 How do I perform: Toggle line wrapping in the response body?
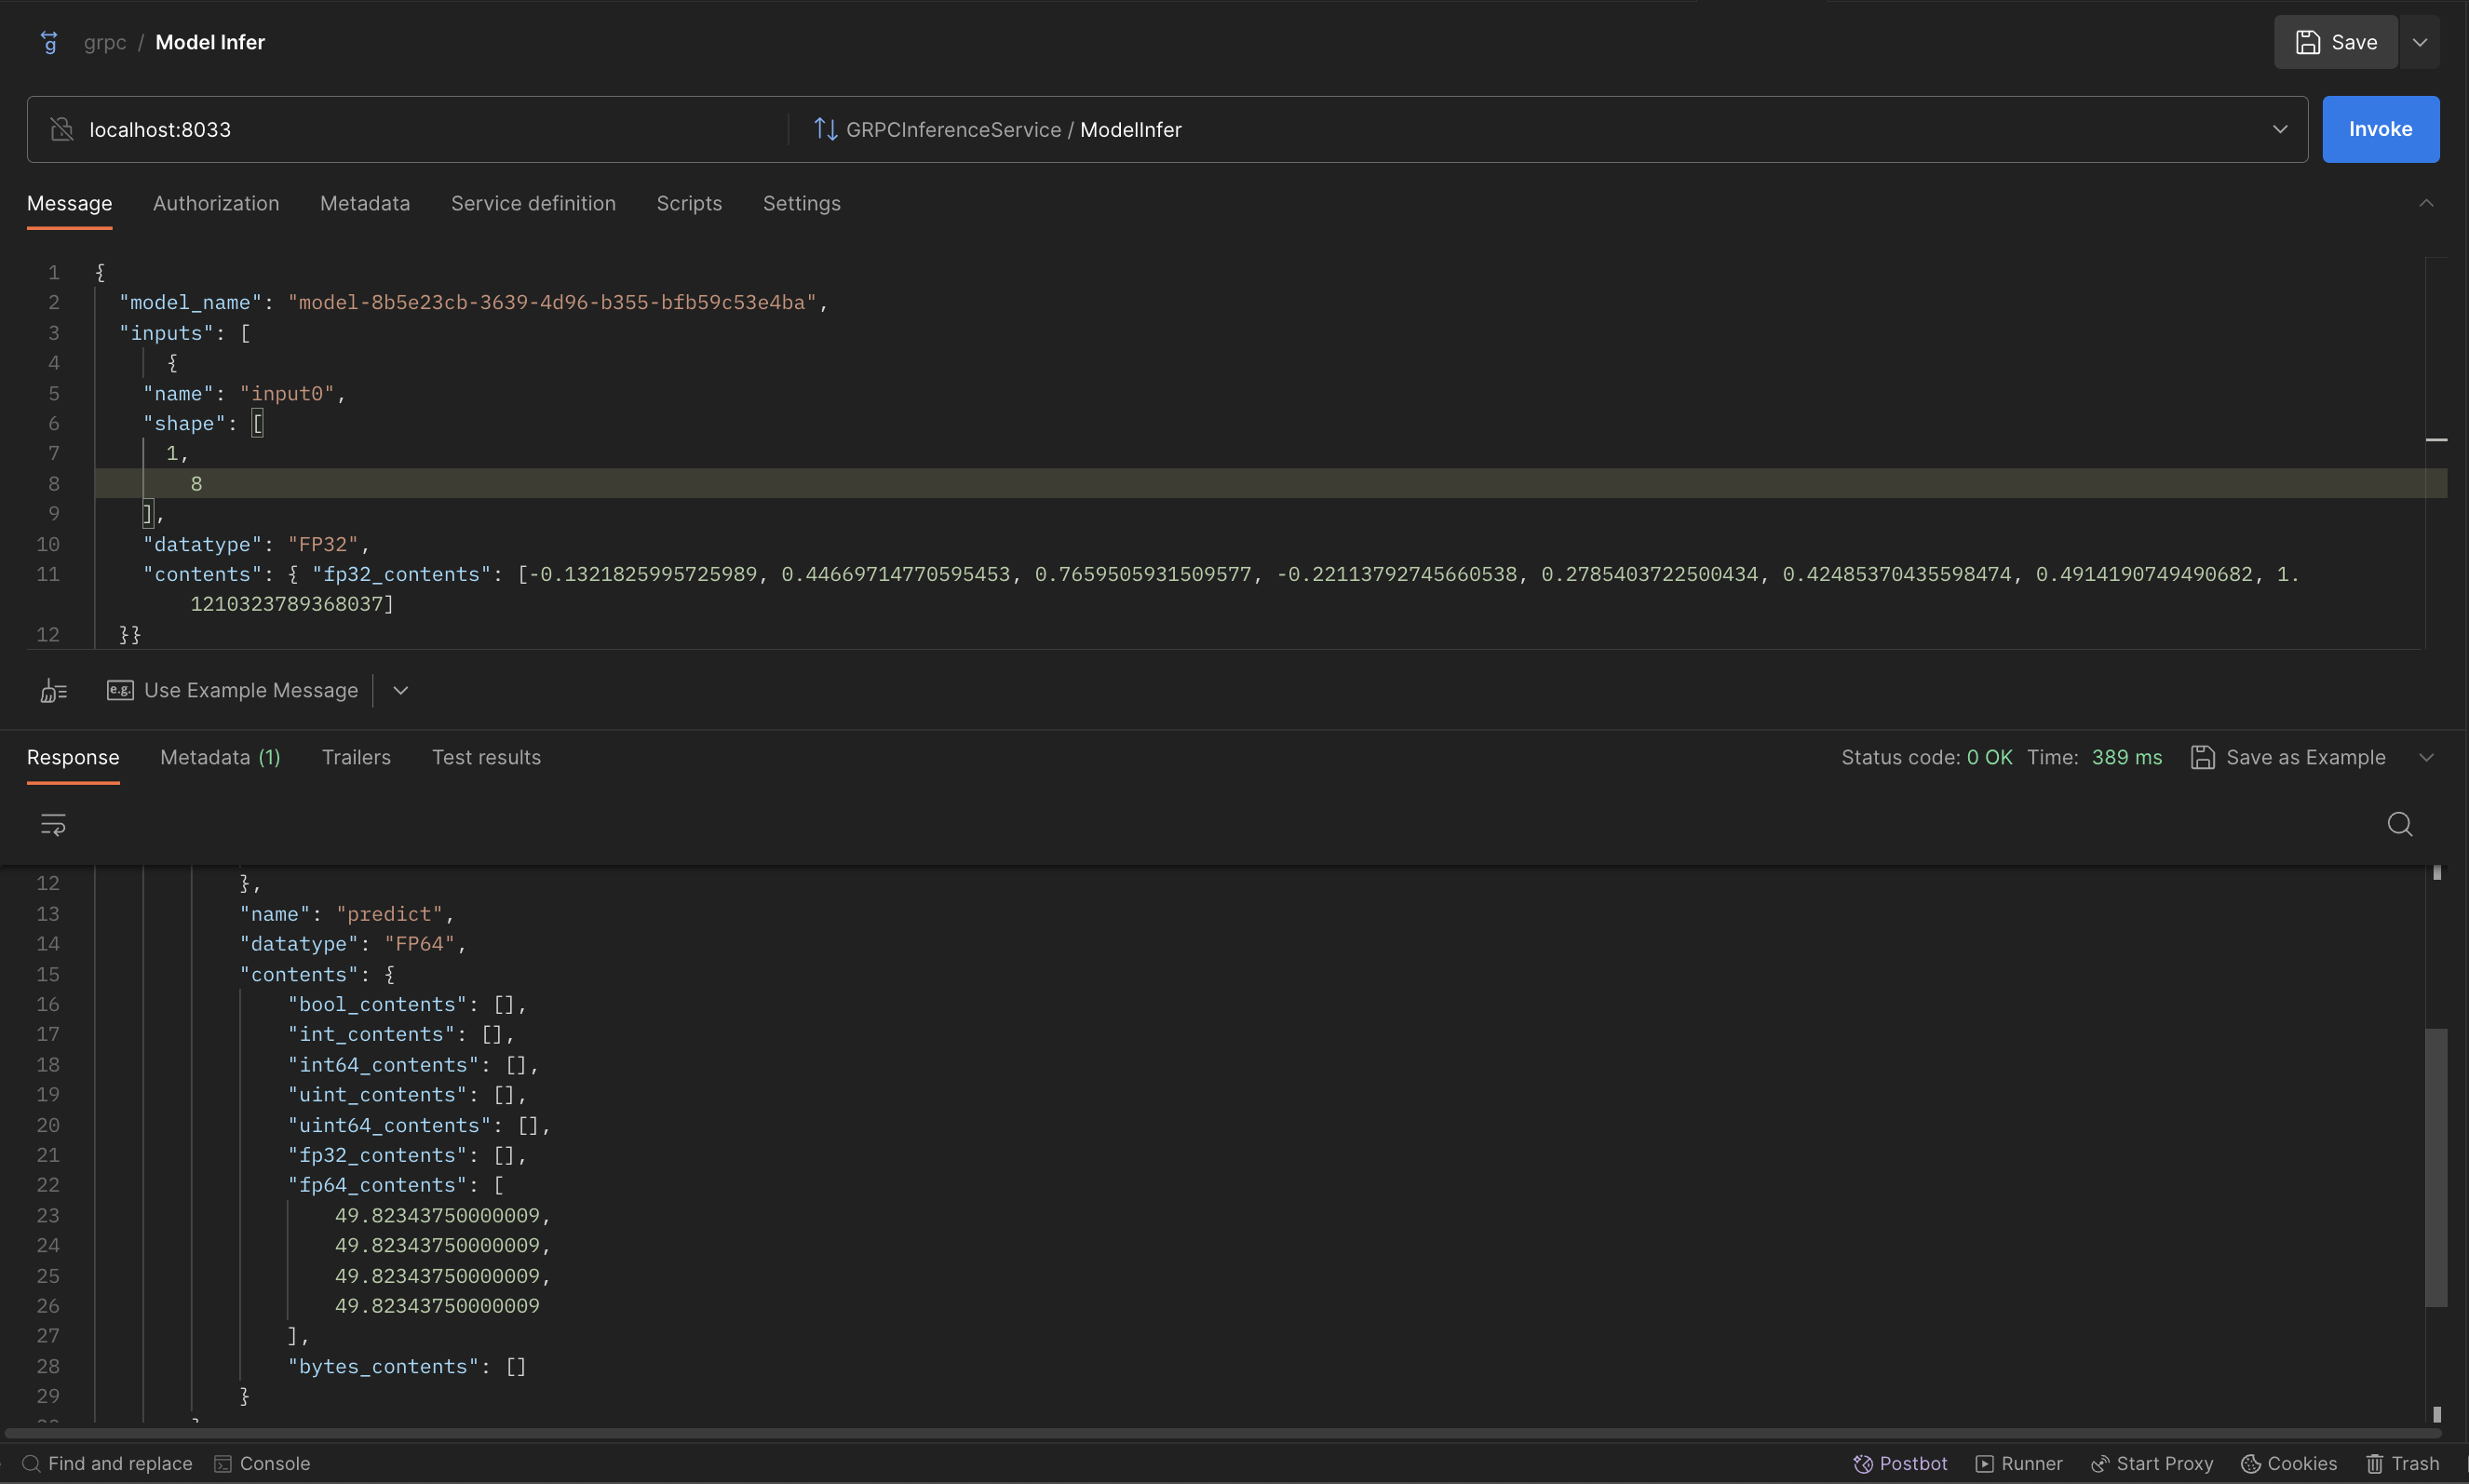tap(51, 824)
